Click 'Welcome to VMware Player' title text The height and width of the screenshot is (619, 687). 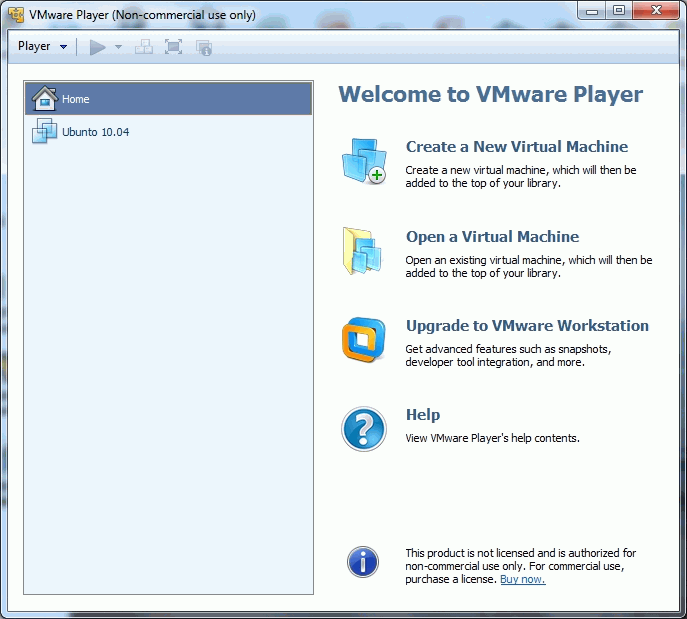[491, 94]
